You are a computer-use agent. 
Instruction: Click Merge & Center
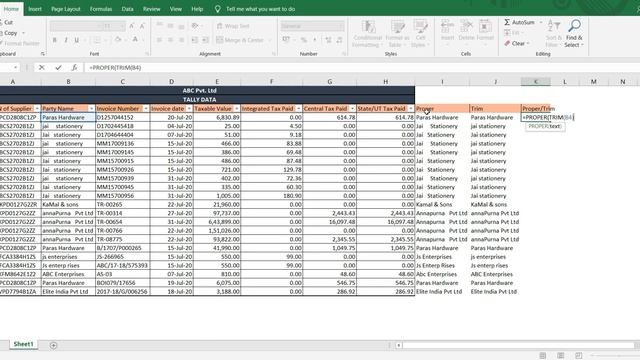pos(240,40)
